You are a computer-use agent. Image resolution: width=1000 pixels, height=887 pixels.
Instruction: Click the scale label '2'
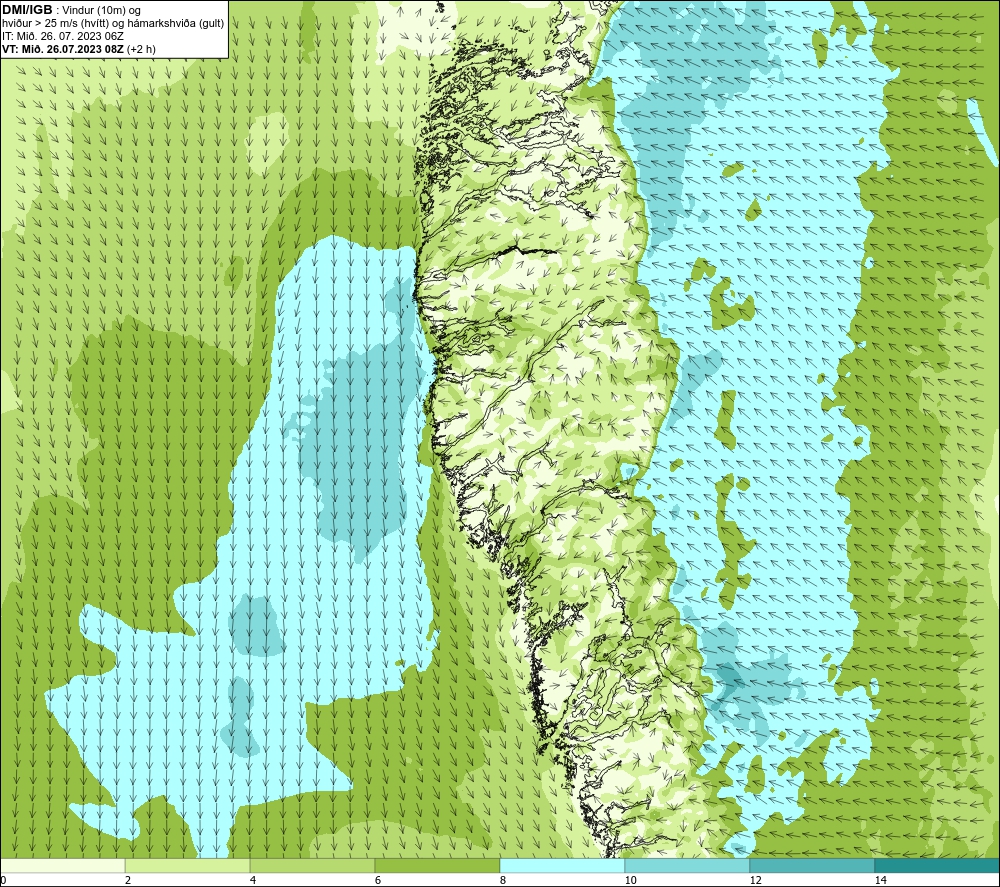[x=128, y=880]
